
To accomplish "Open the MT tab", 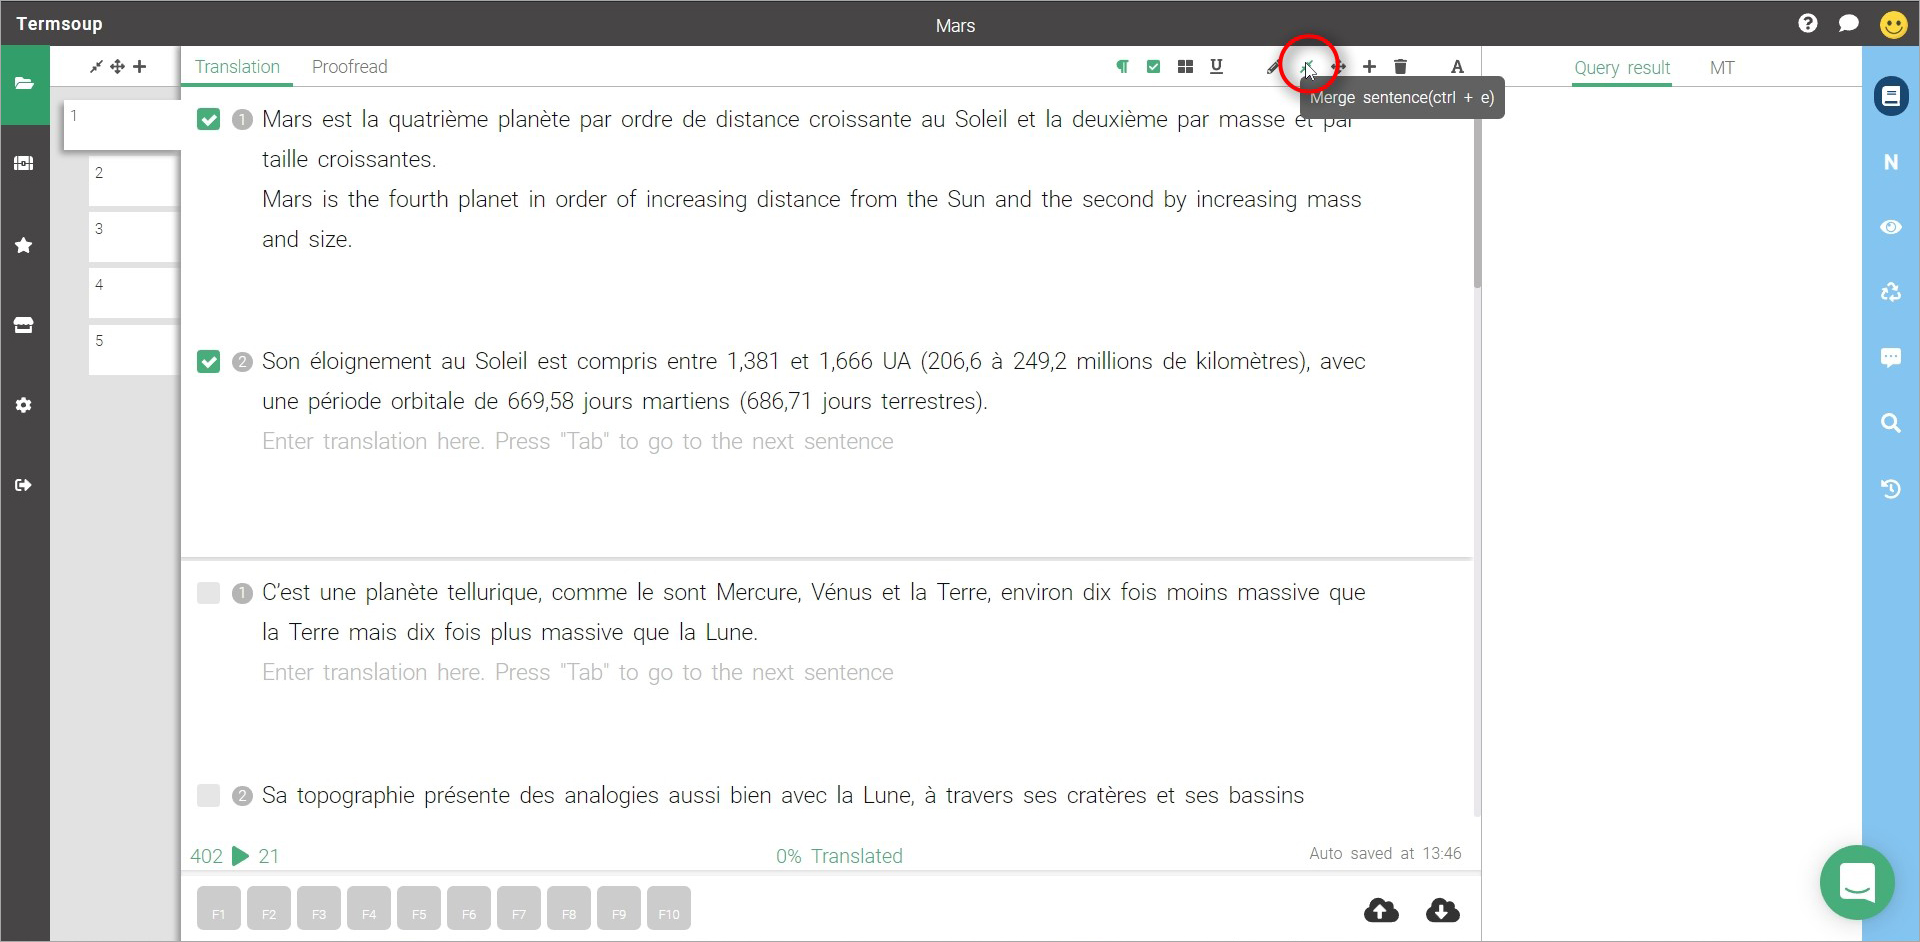I will click(x=1722, y=68).
